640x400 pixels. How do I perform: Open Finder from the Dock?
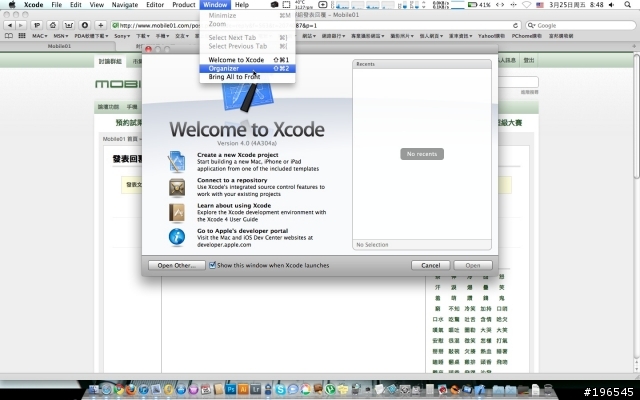coord(93,389)
